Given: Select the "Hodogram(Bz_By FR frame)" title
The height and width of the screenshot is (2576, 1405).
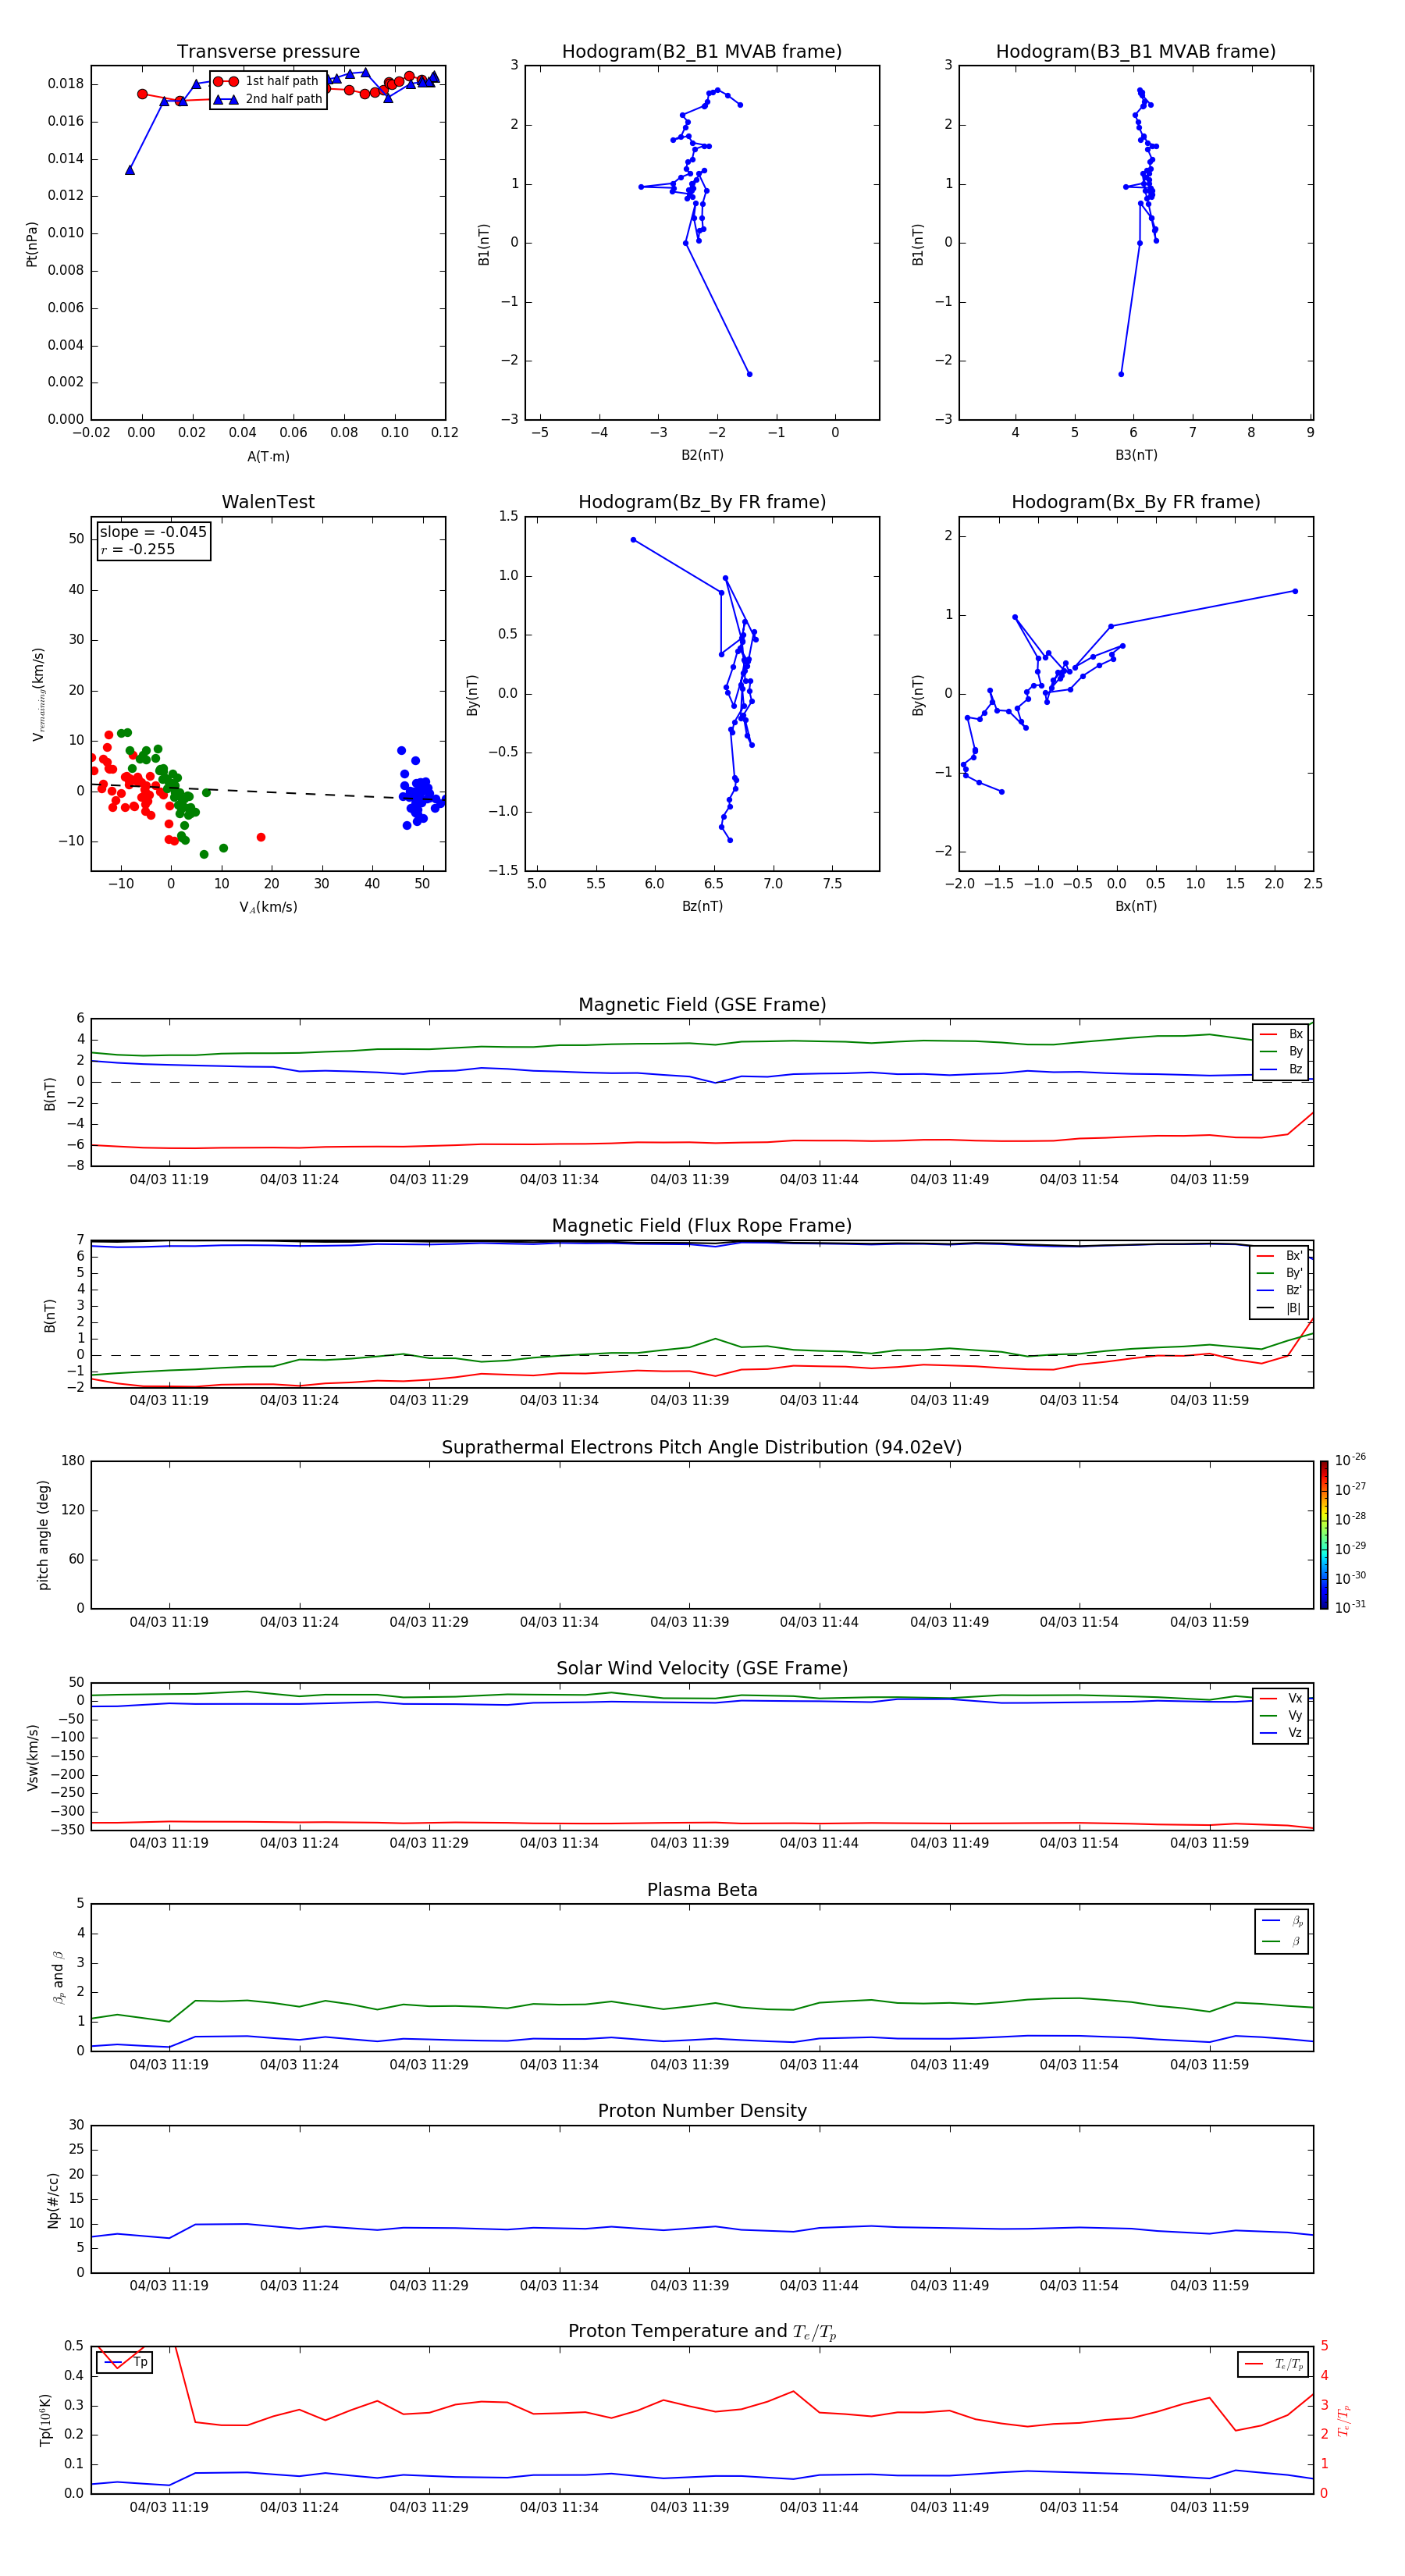Looking at the screenshot, I should (x=702, y=502).
